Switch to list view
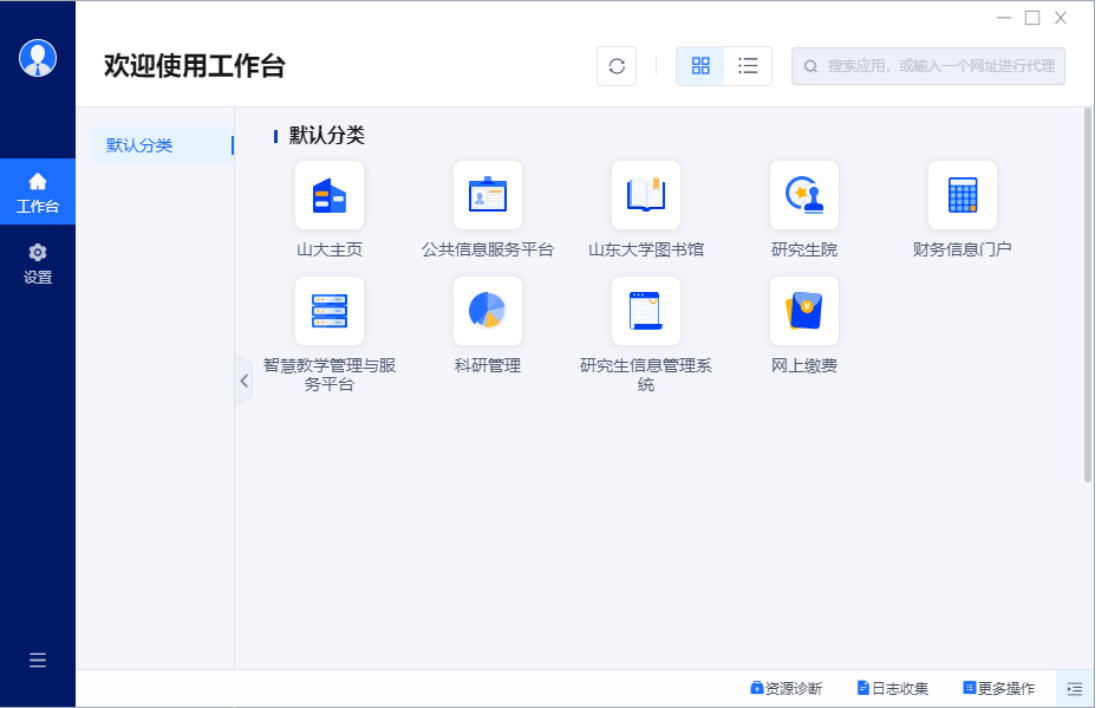 click(x=748, y=66)
